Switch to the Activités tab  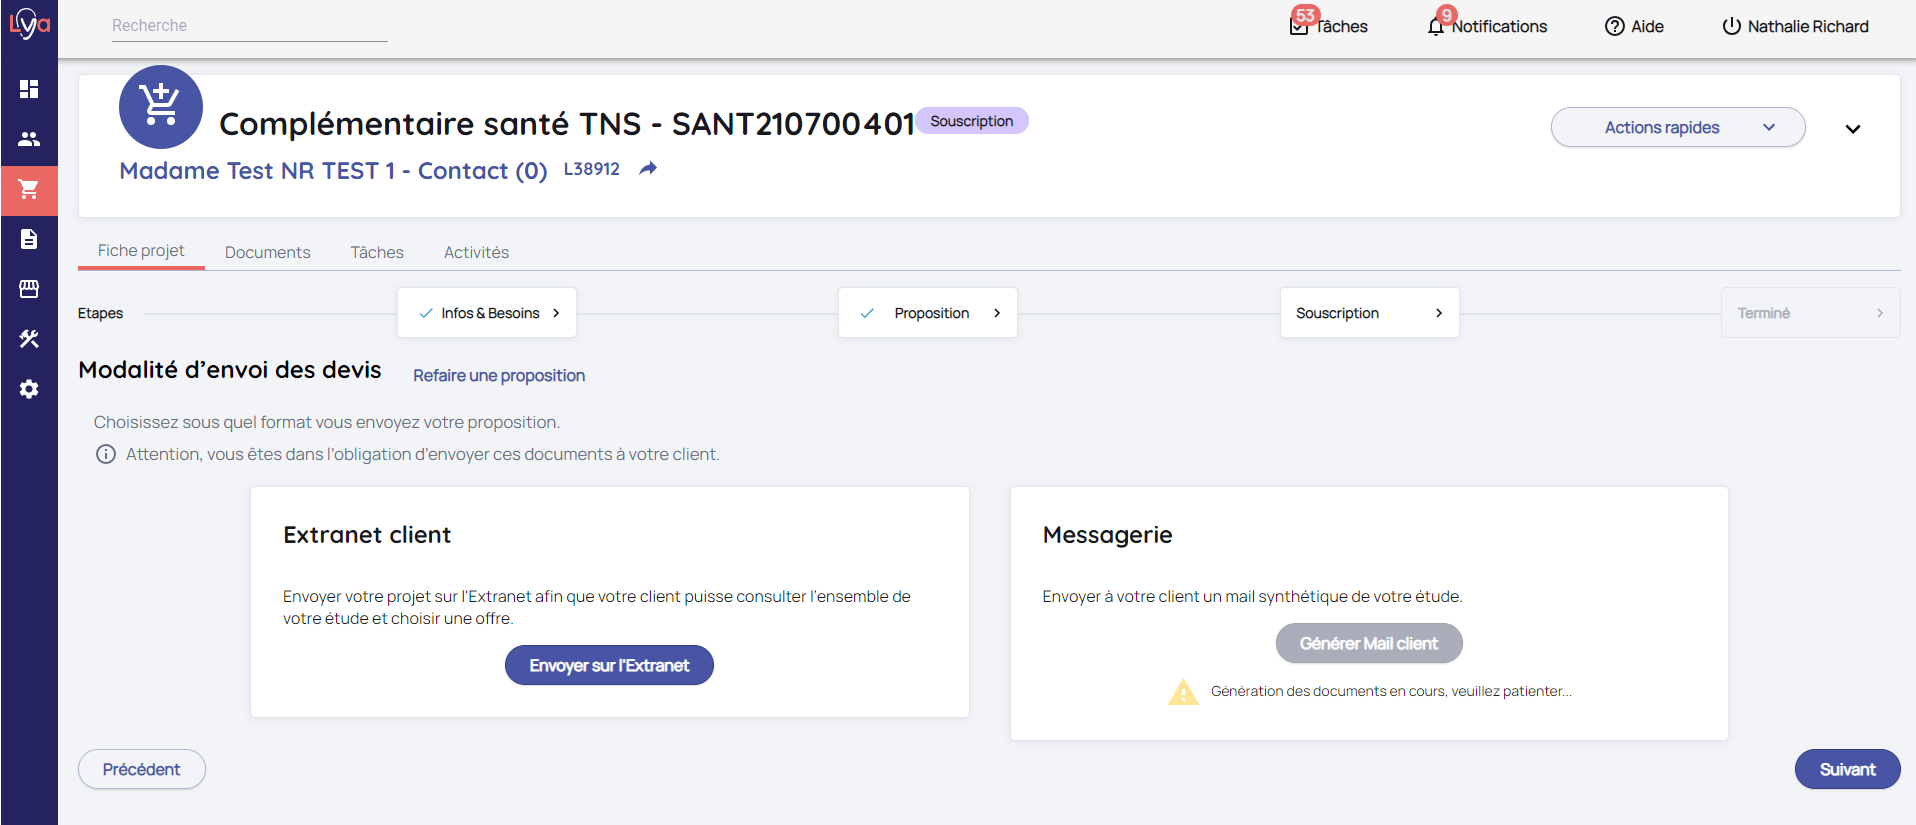click(476, 252)
